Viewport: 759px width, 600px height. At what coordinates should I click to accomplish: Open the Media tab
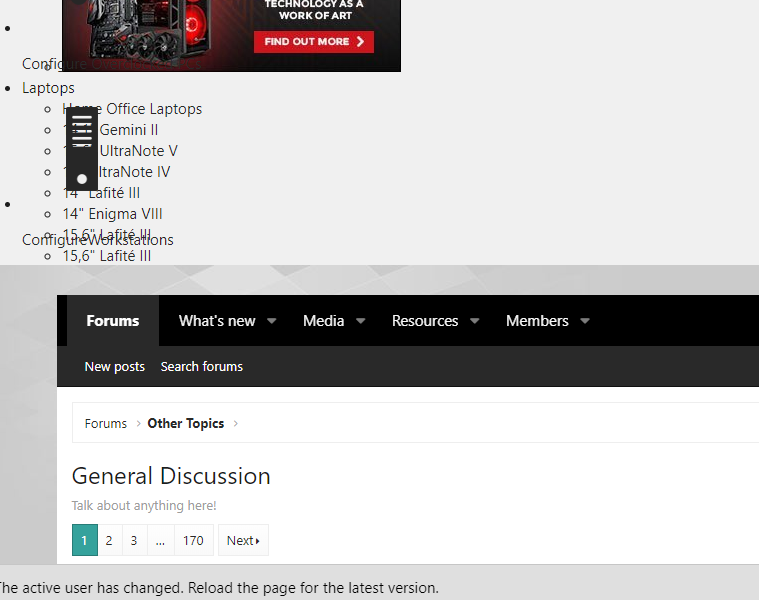coord(323,321)
